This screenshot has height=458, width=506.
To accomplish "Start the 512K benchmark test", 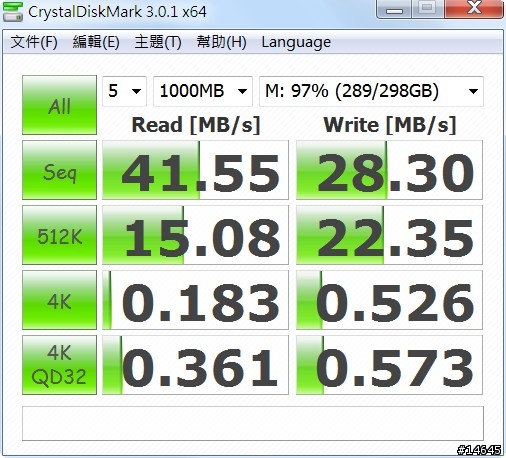I will tap(59, 235).
